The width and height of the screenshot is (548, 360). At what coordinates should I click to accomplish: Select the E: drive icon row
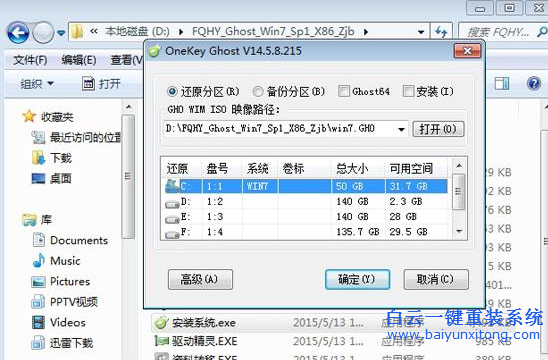[x=172, y=219]
